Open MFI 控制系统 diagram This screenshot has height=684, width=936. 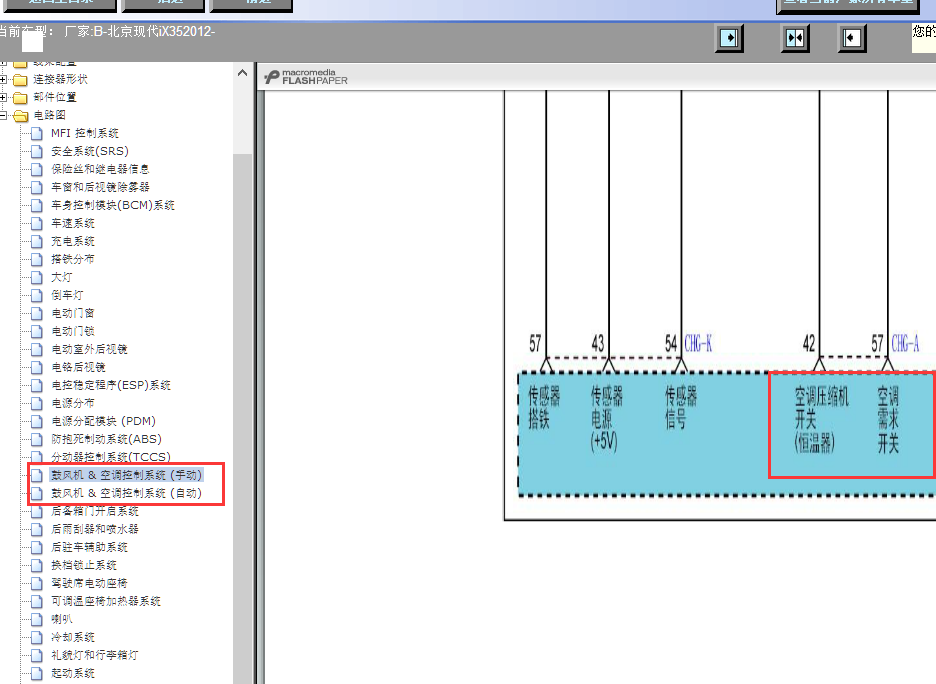point(85,133)
